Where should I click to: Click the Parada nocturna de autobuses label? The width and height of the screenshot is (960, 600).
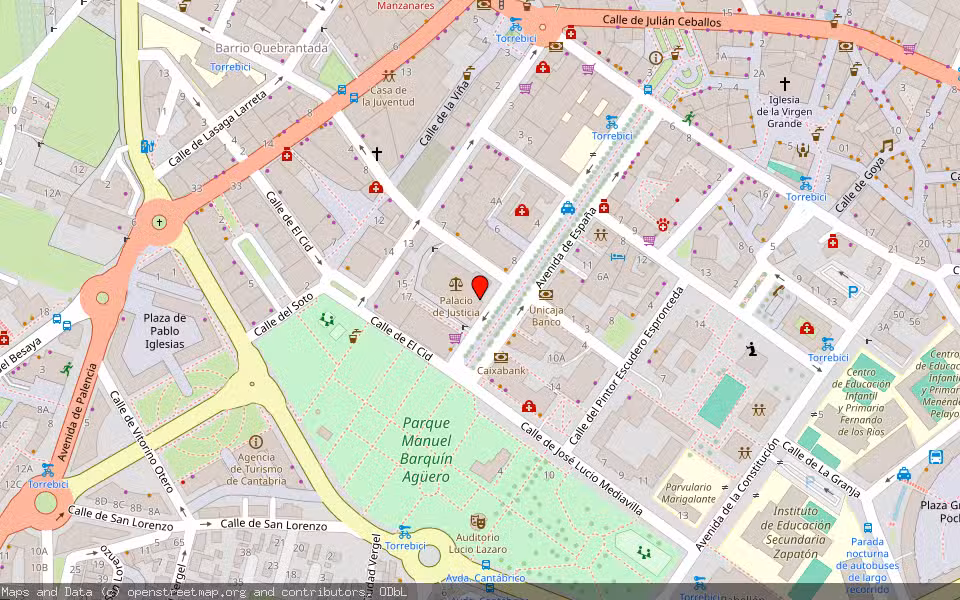868,566
